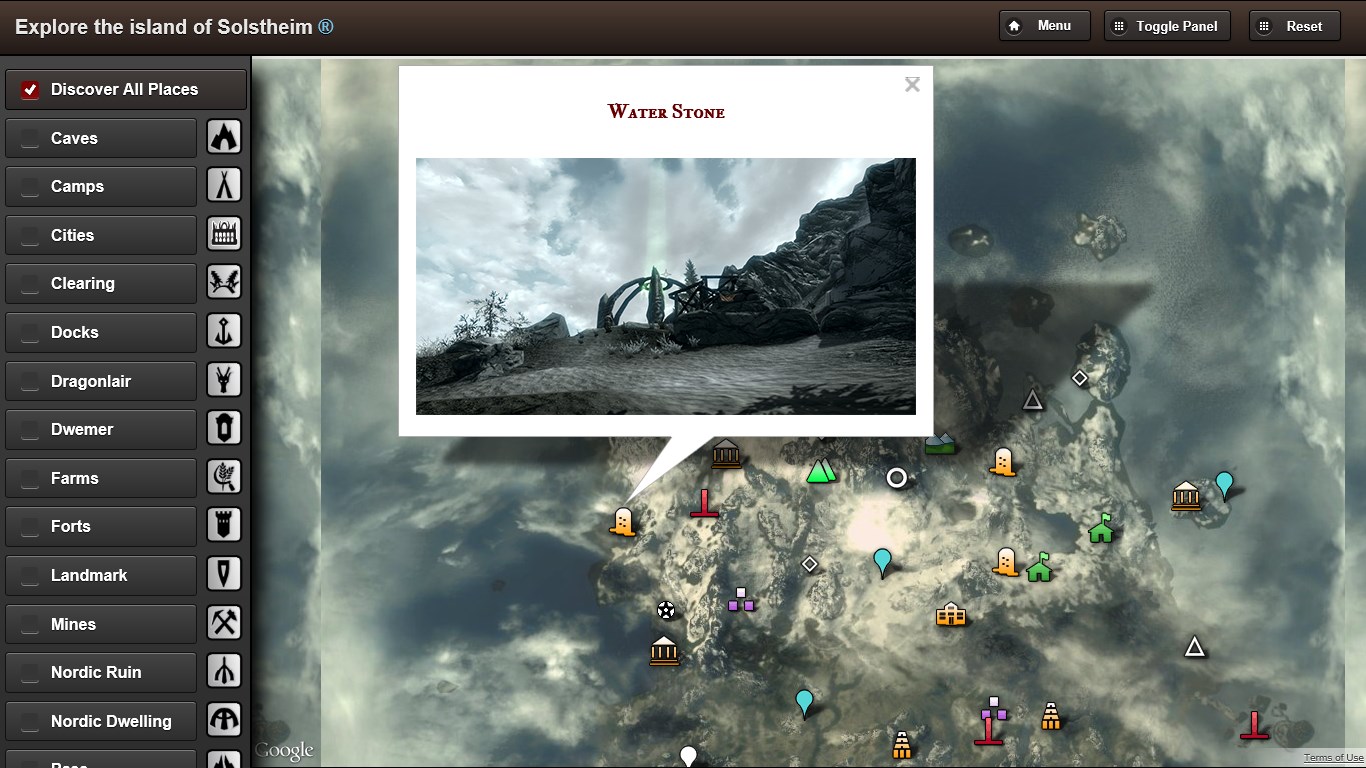Click the Farms wheat icon button

pyautogui.click(x=224, y=477)
